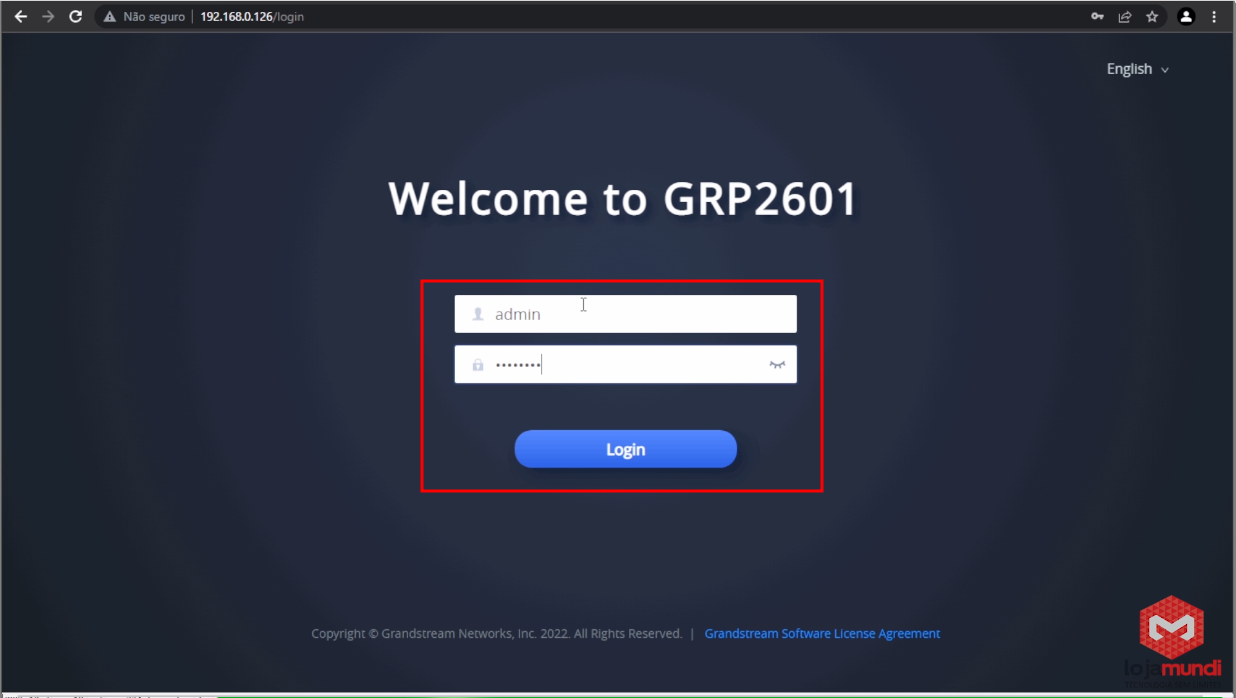Bookmark this page with star icon
Viewport: 1236px width, 698px height.
click(1152, 17)
